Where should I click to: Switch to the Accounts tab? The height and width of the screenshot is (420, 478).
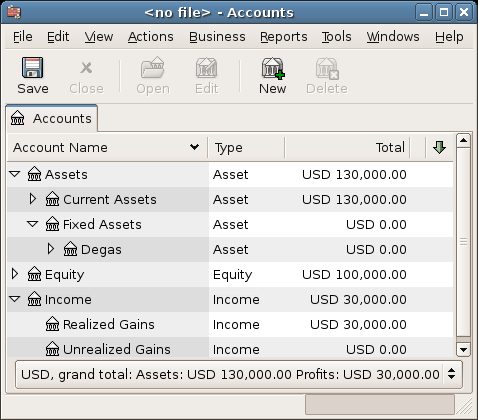pyautogui.click(x=52, y=118)
